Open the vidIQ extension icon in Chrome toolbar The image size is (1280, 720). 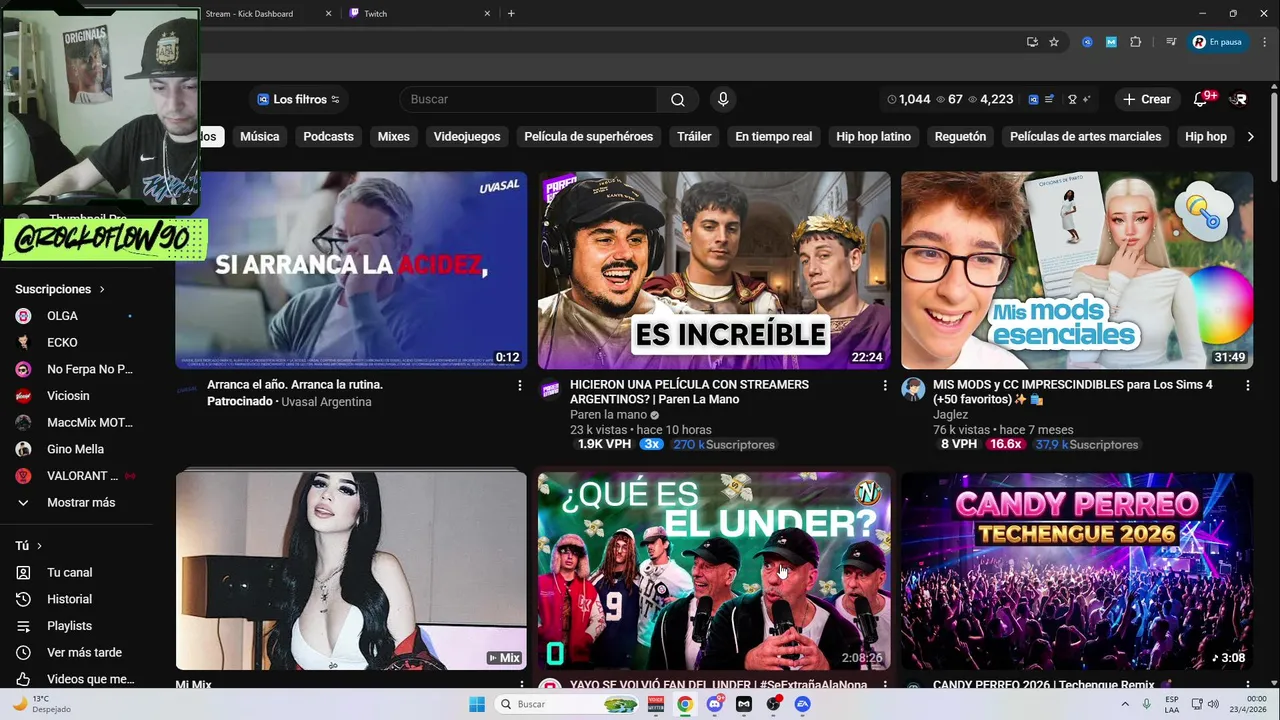point(1087,42)
